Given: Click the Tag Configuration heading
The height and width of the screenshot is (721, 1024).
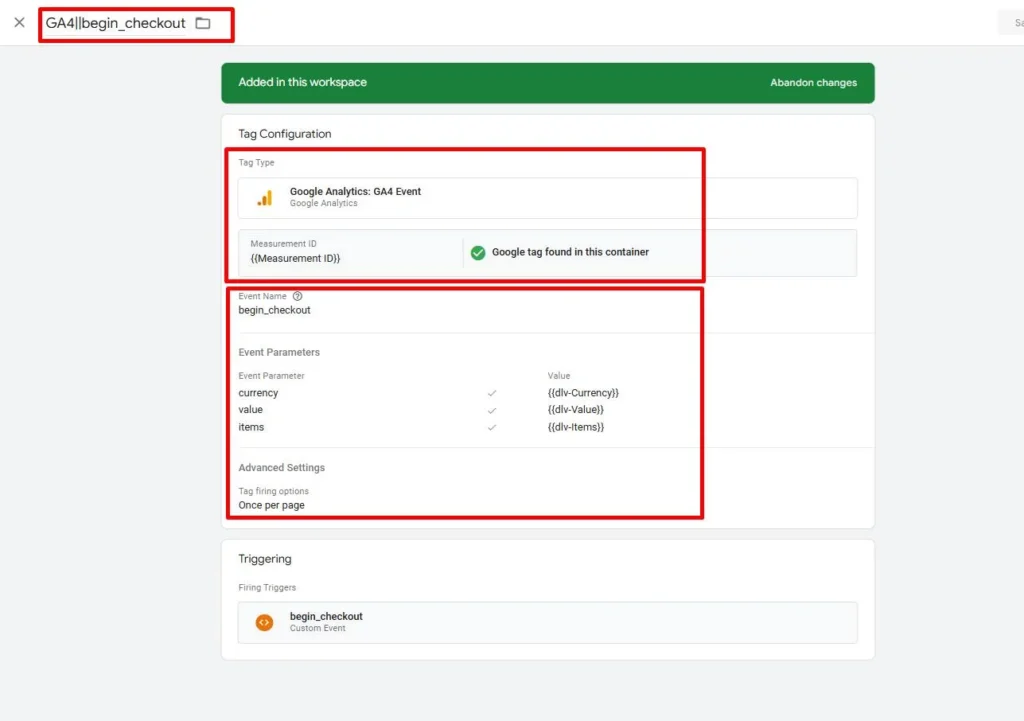Looking at the screenshot, I should point(285,134).
